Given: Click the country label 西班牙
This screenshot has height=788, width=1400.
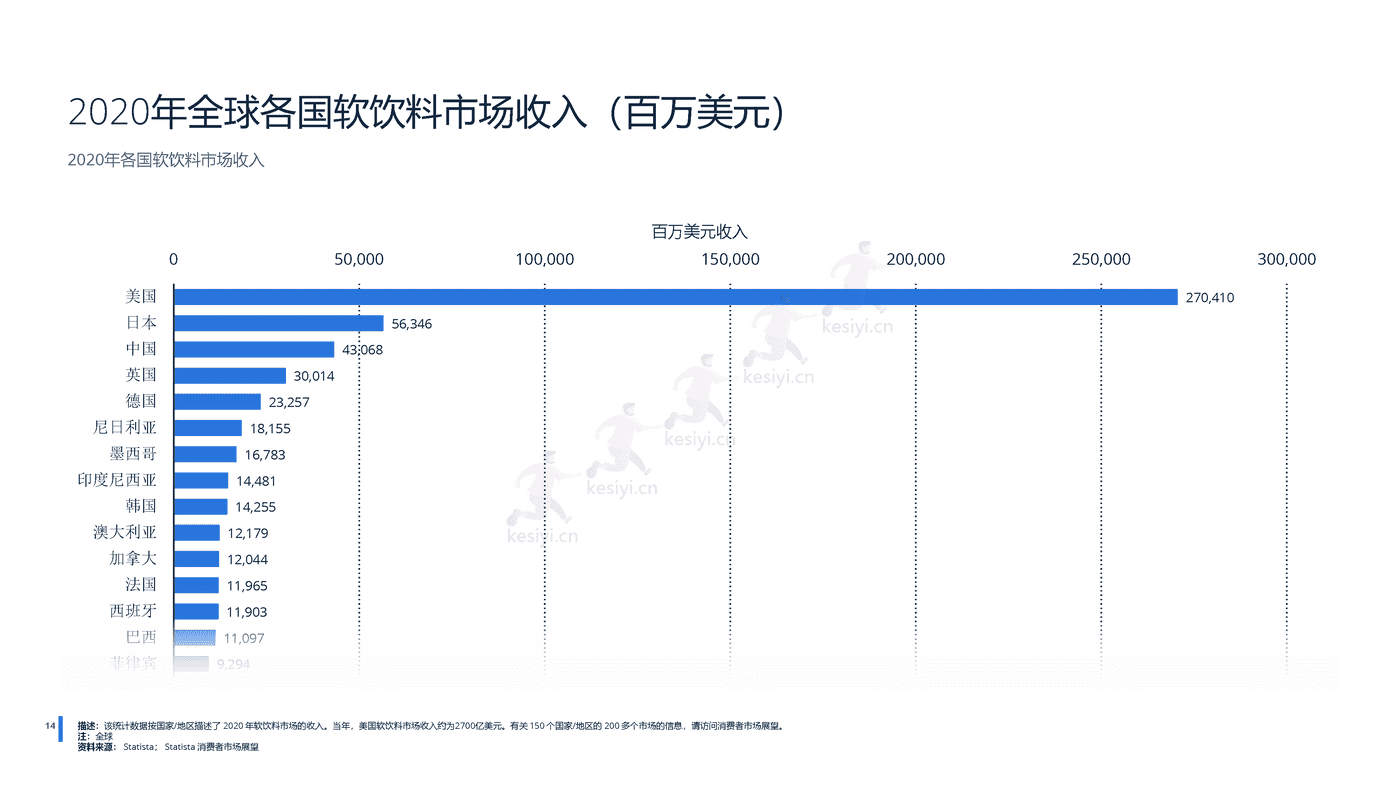Looking at the screenshot, I should point(133,611).
